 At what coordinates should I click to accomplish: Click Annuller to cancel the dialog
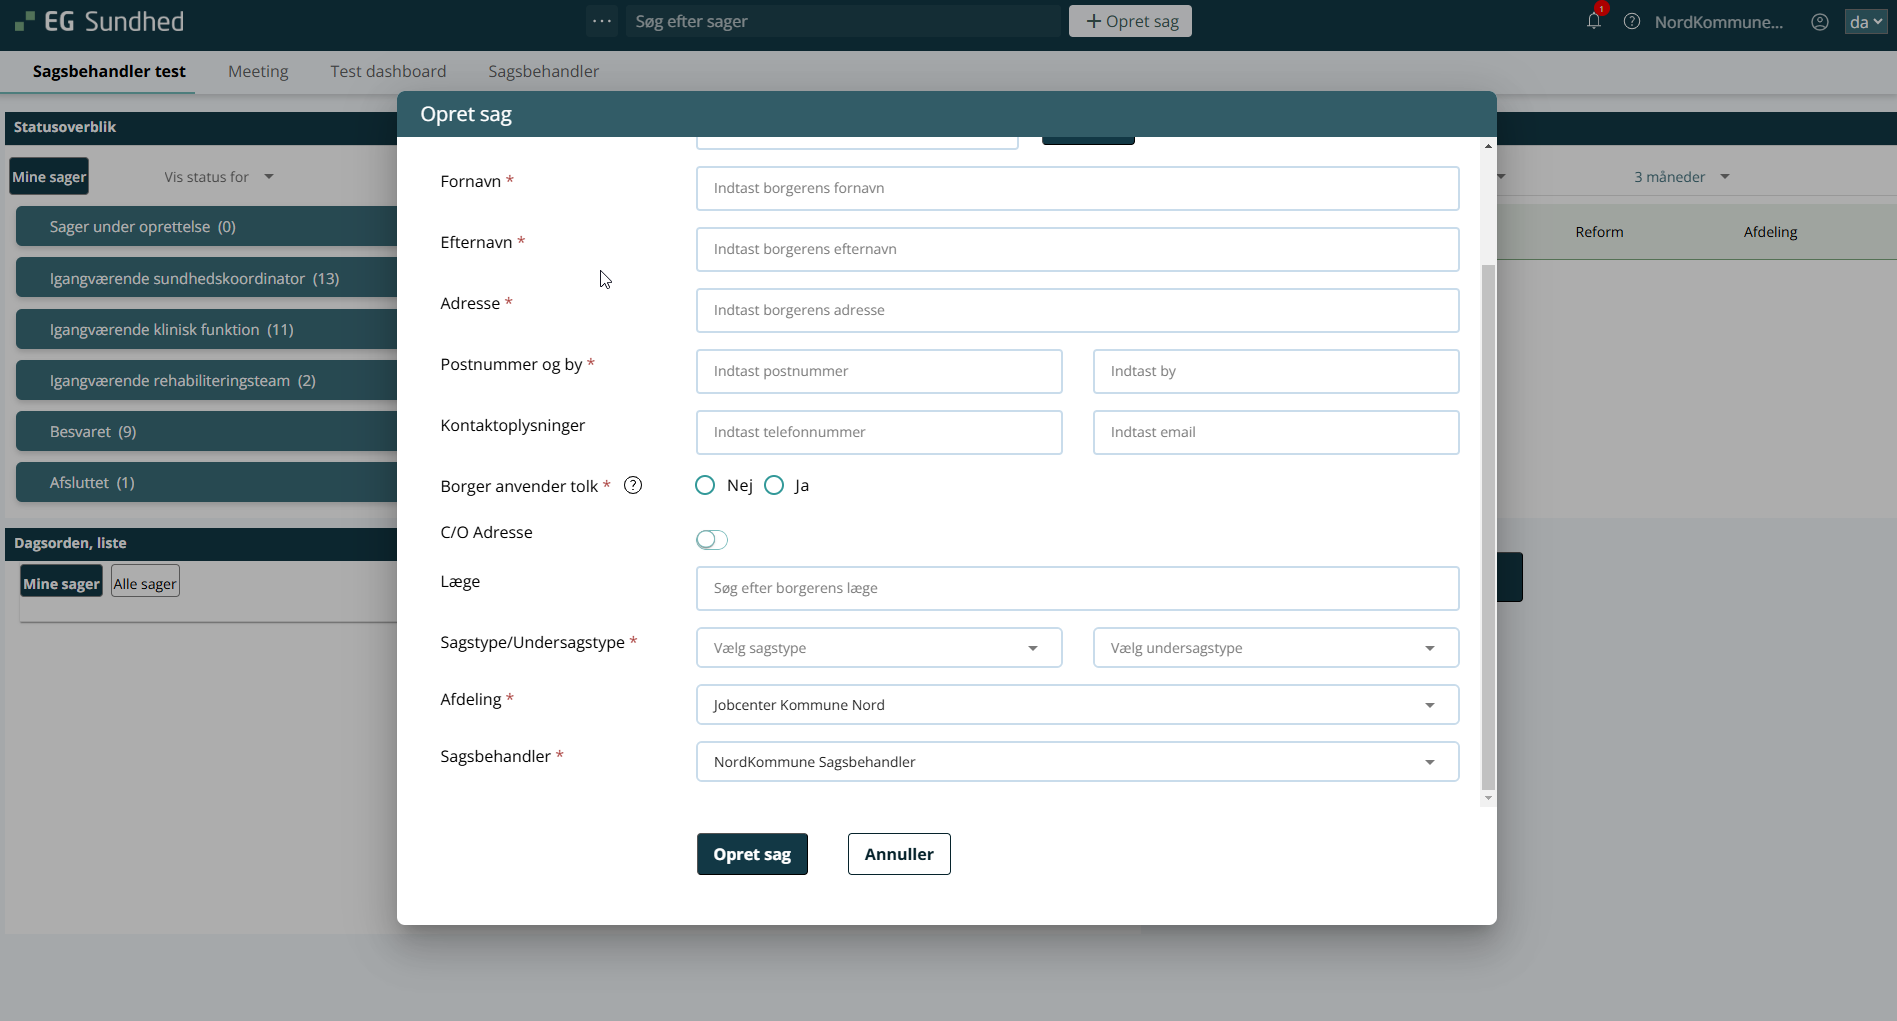(898, 854)
